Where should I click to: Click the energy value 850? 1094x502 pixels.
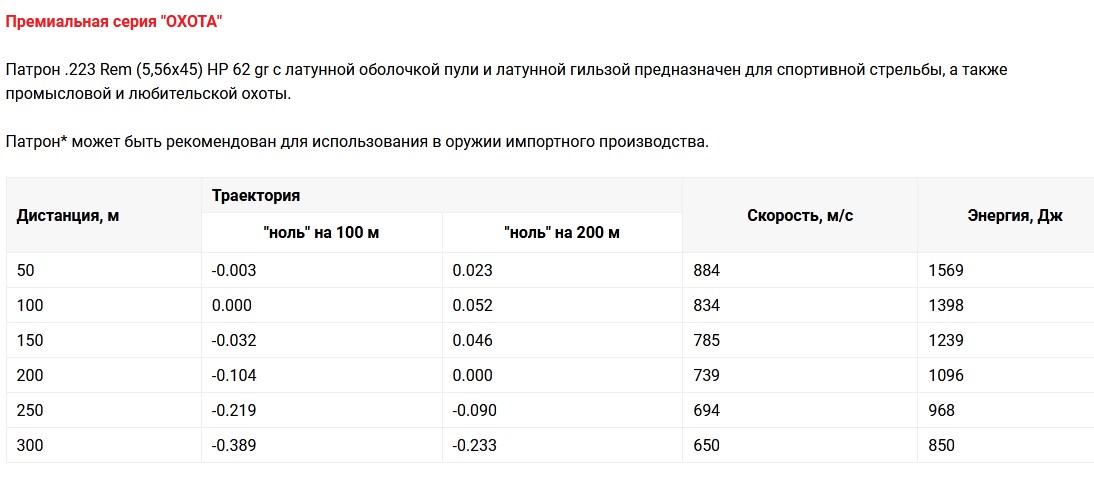tap(941, 445)
